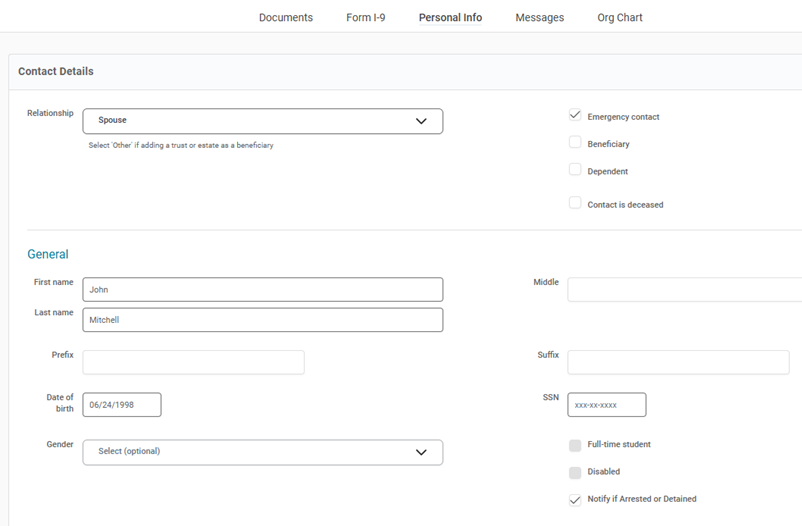Uncheck the Emergency contact checkbox
This screenshot has width=802, height=526.
coord(575,115)
